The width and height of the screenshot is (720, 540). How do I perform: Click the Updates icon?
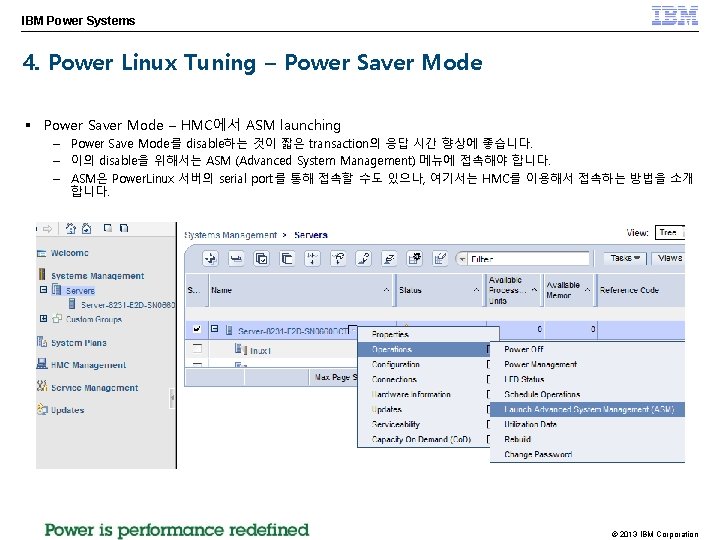click(42, 409)
